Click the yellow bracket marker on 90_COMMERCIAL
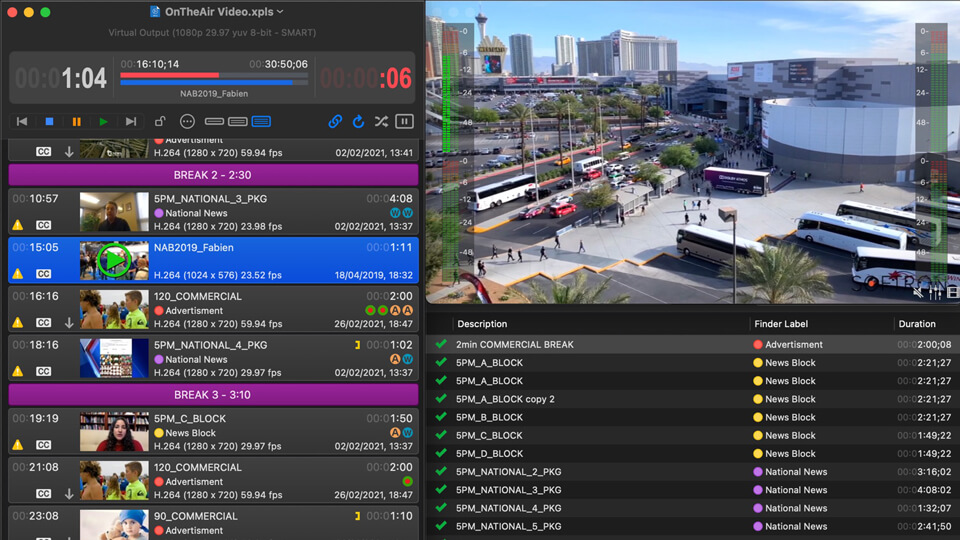 point(358,516)
